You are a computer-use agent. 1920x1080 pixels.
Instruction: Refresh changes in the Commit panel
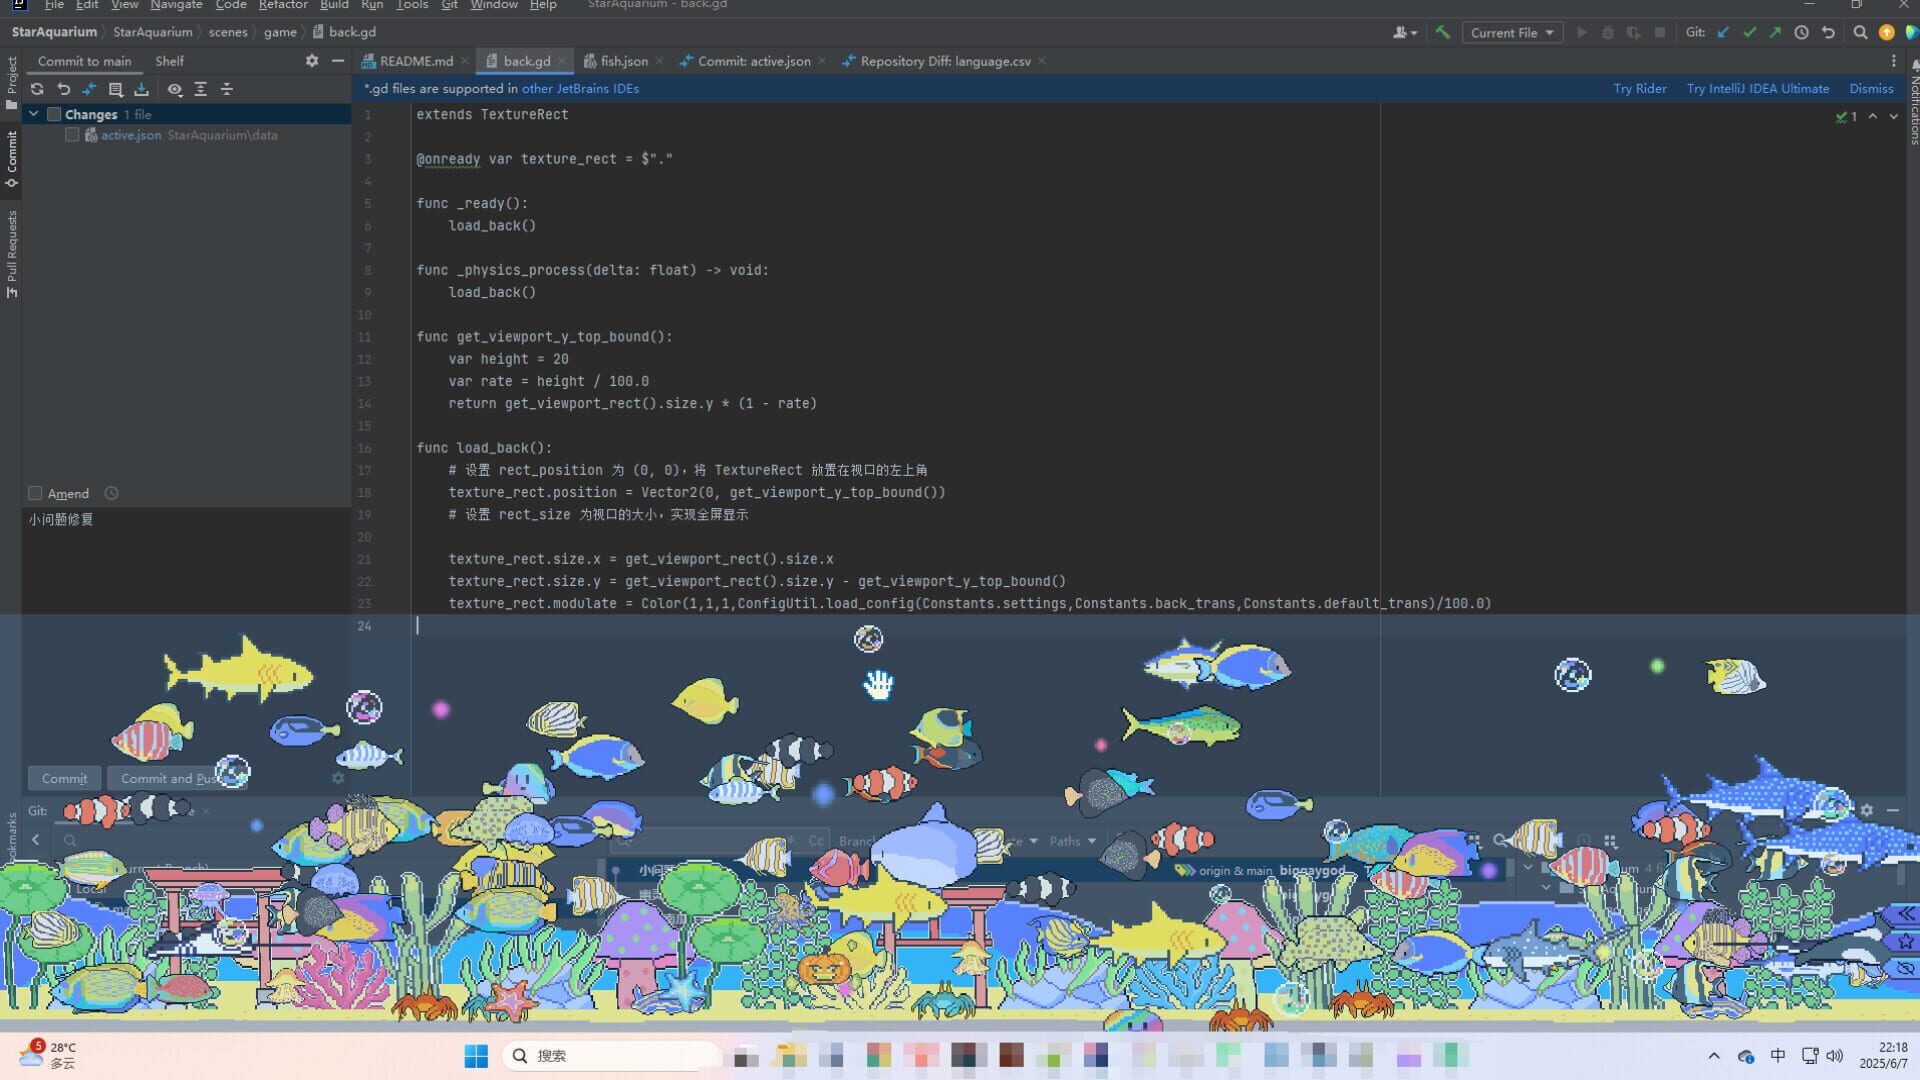[x=37, y=89]
